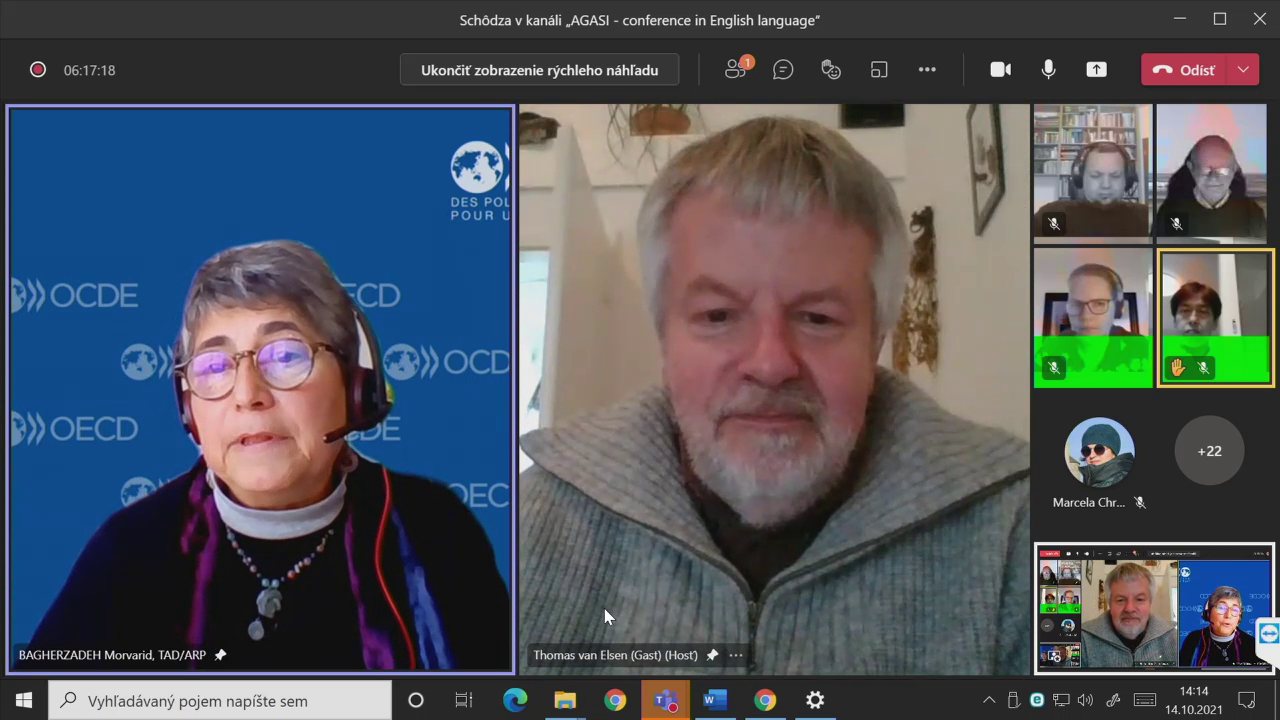The height and width of the screenshot is (720, 1280).
Task: Click the Odísť leave button
Action: click(x=1185, y=69)
